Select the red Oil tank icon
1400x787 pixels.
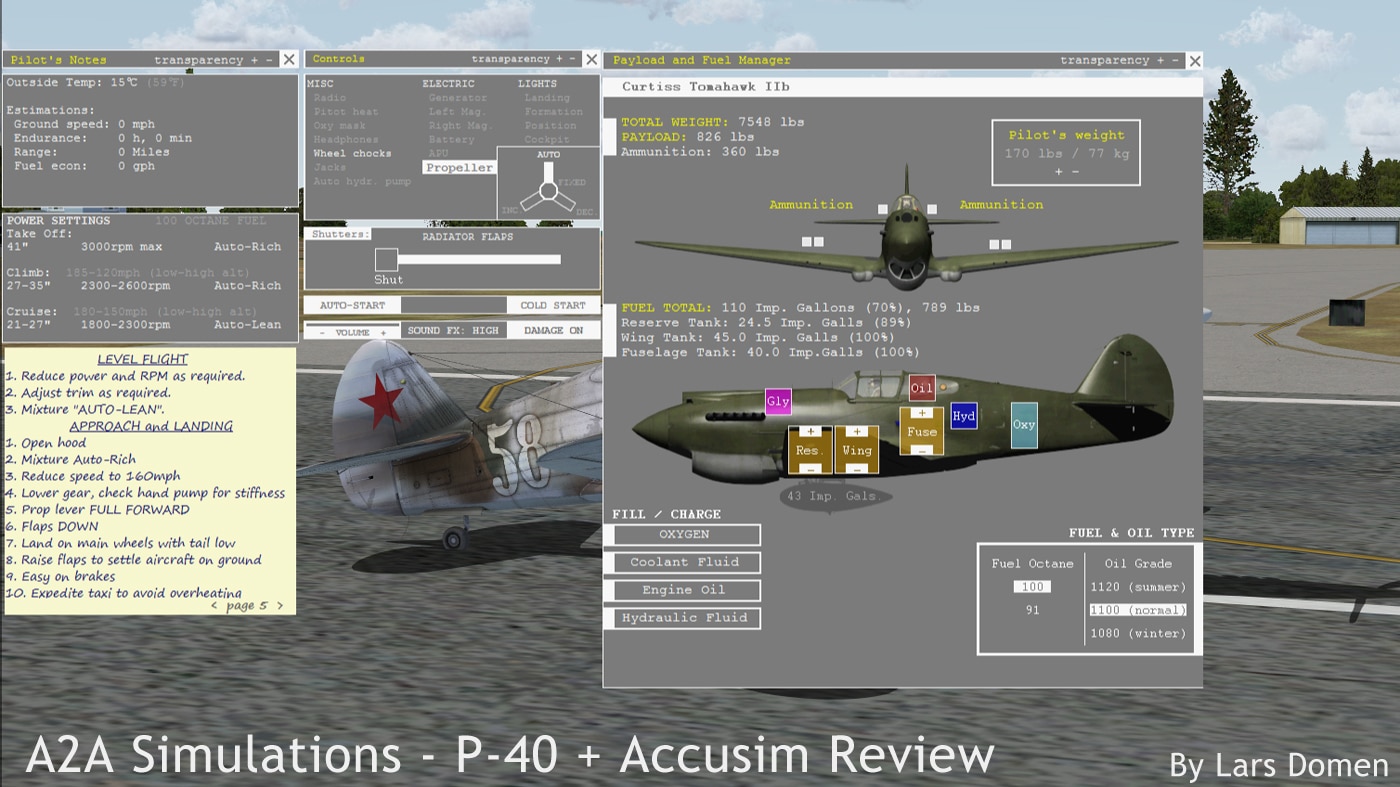coord(922,388)
